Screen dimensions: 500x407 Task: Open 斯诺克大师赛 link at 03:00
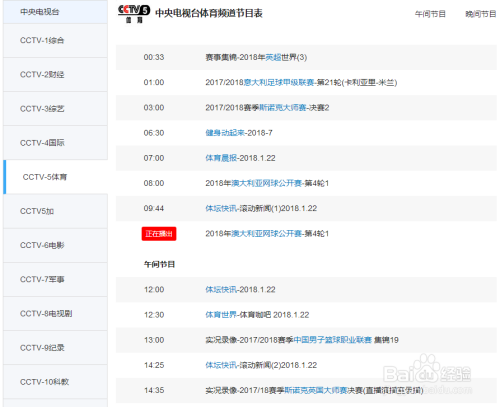[283, 108]
